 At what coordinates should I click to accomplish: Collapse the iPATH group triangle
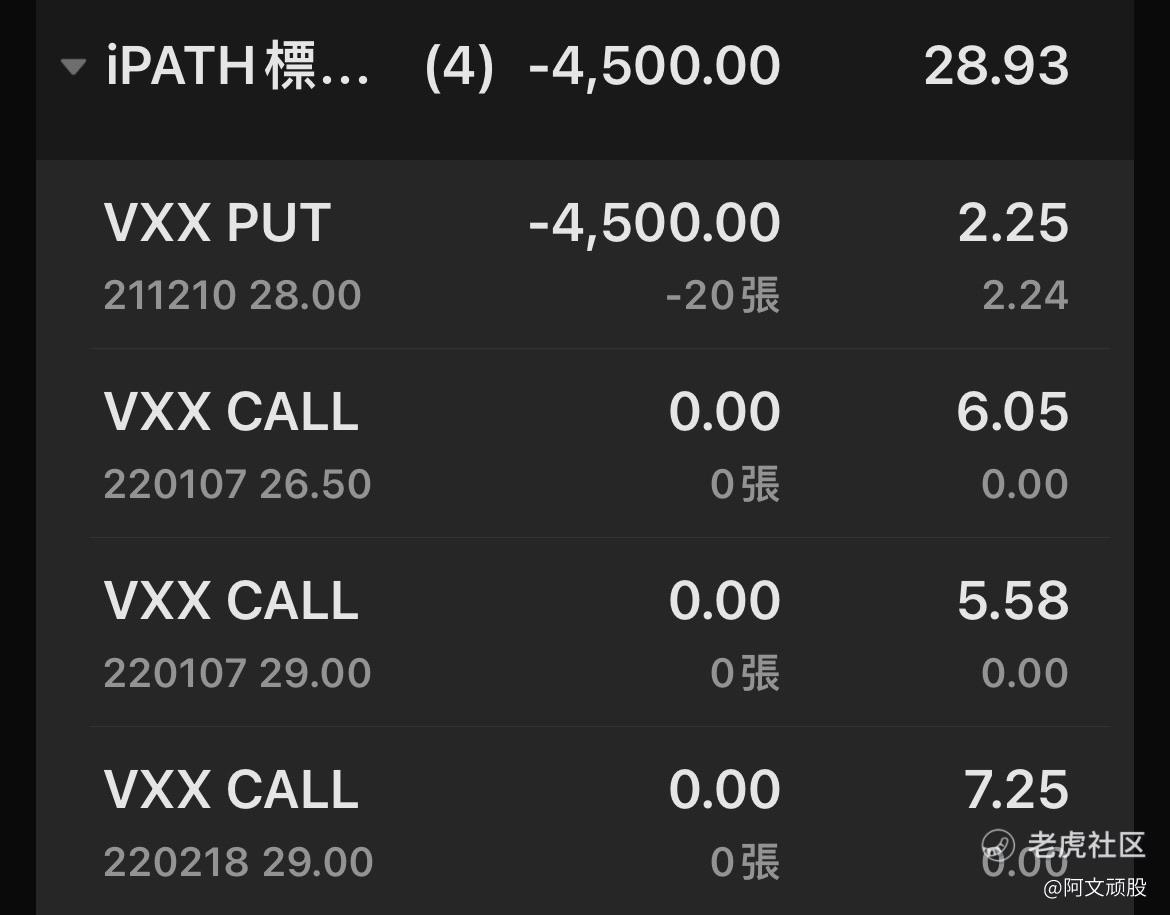[x=73, y=67]
